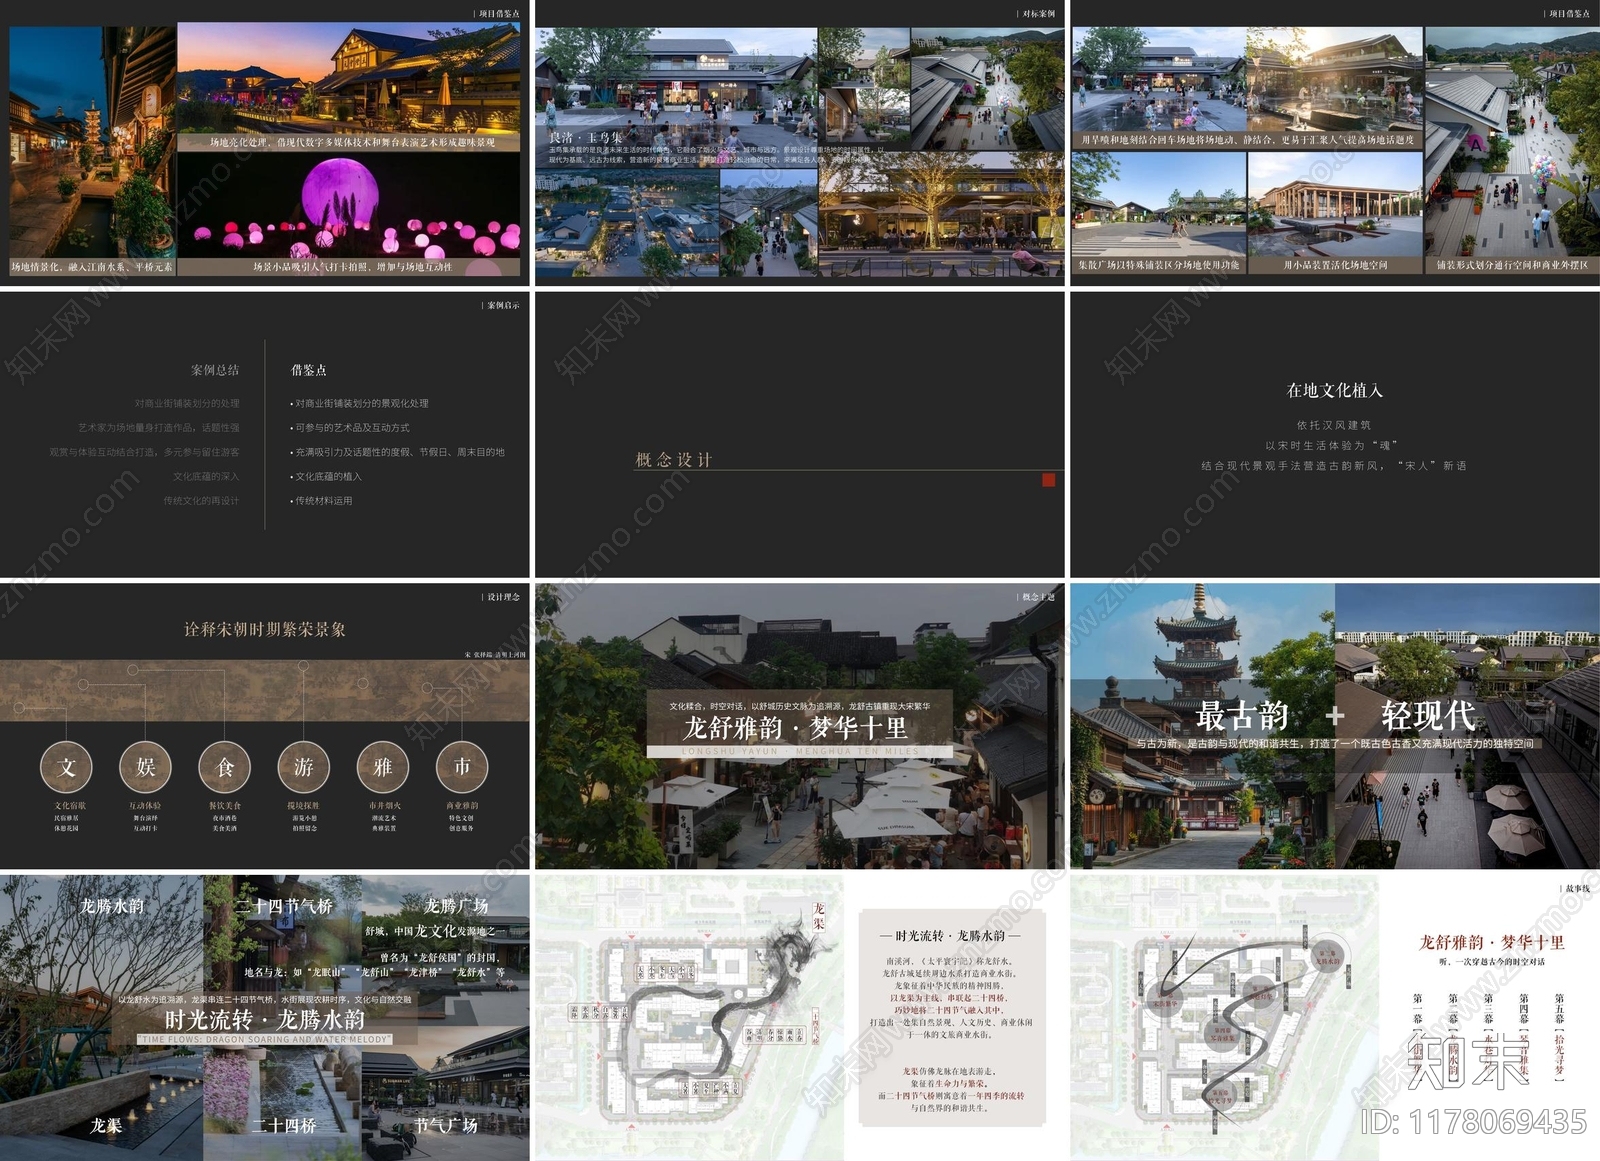The height and width of the screenshot is (1161, 1600).
Task: Select bullet 传统材料运用
Action: click(321, 501)
